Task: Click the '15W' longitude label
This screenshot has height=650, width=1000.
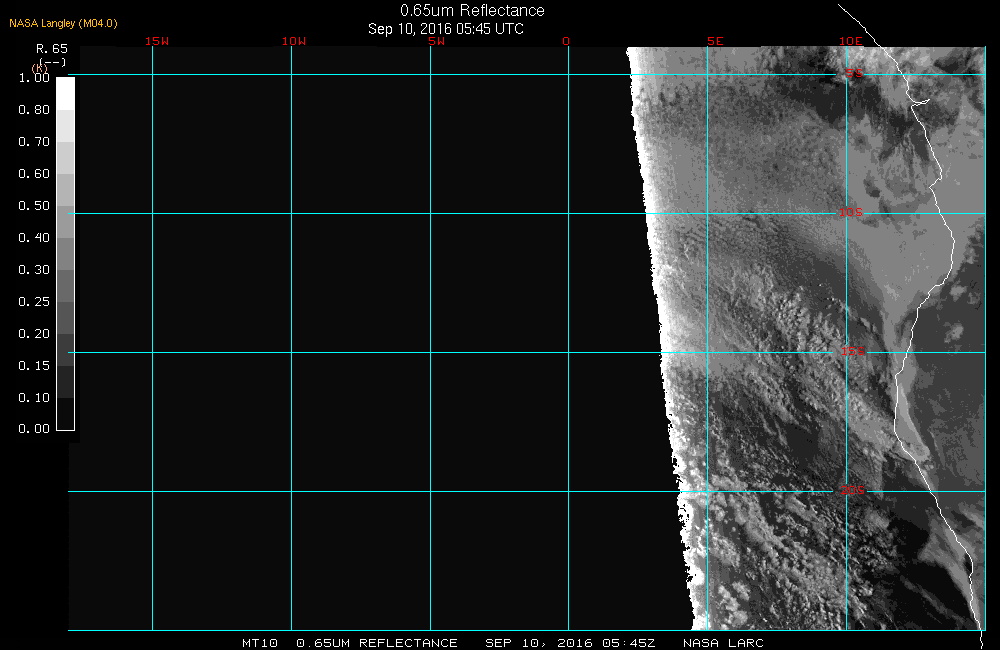Action: 157,41
